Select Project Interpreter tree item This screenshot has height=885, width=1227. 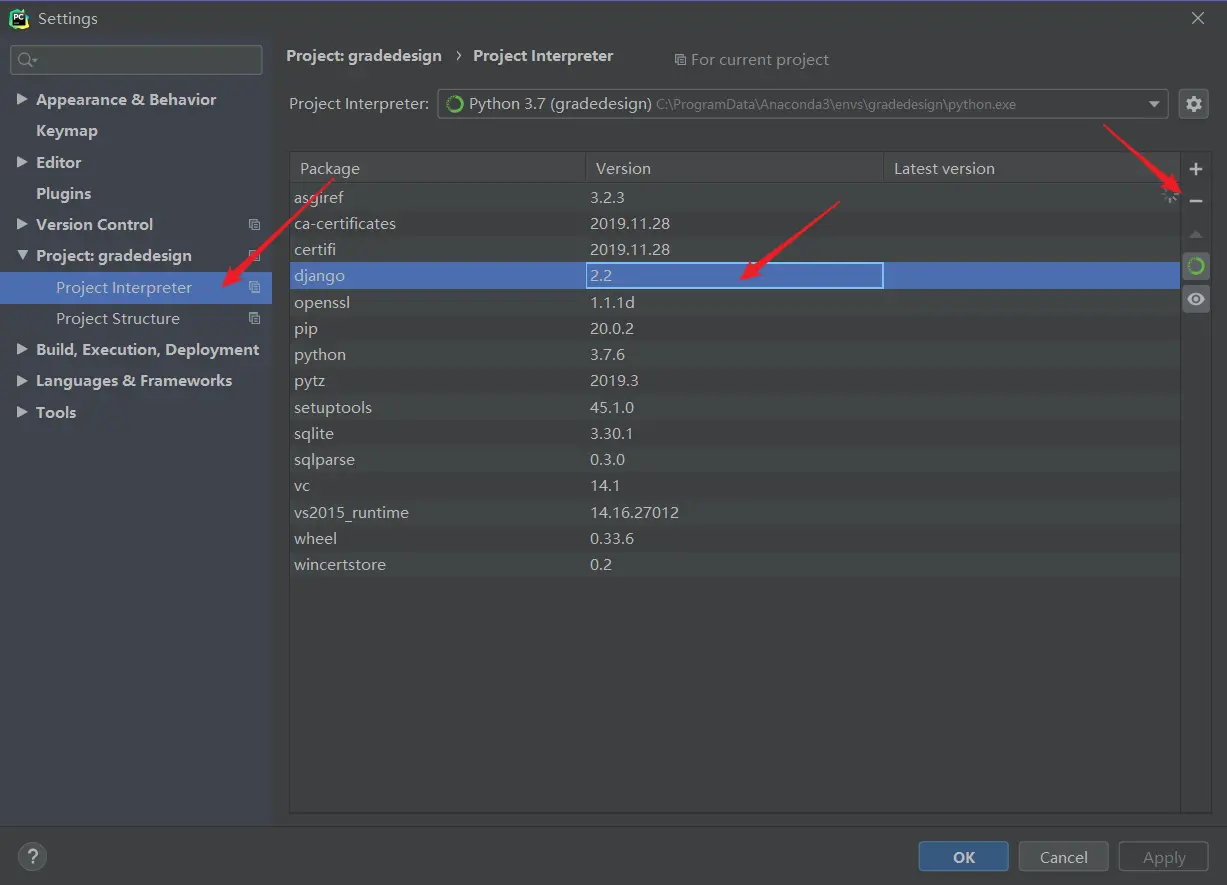(x=136, y=288)
